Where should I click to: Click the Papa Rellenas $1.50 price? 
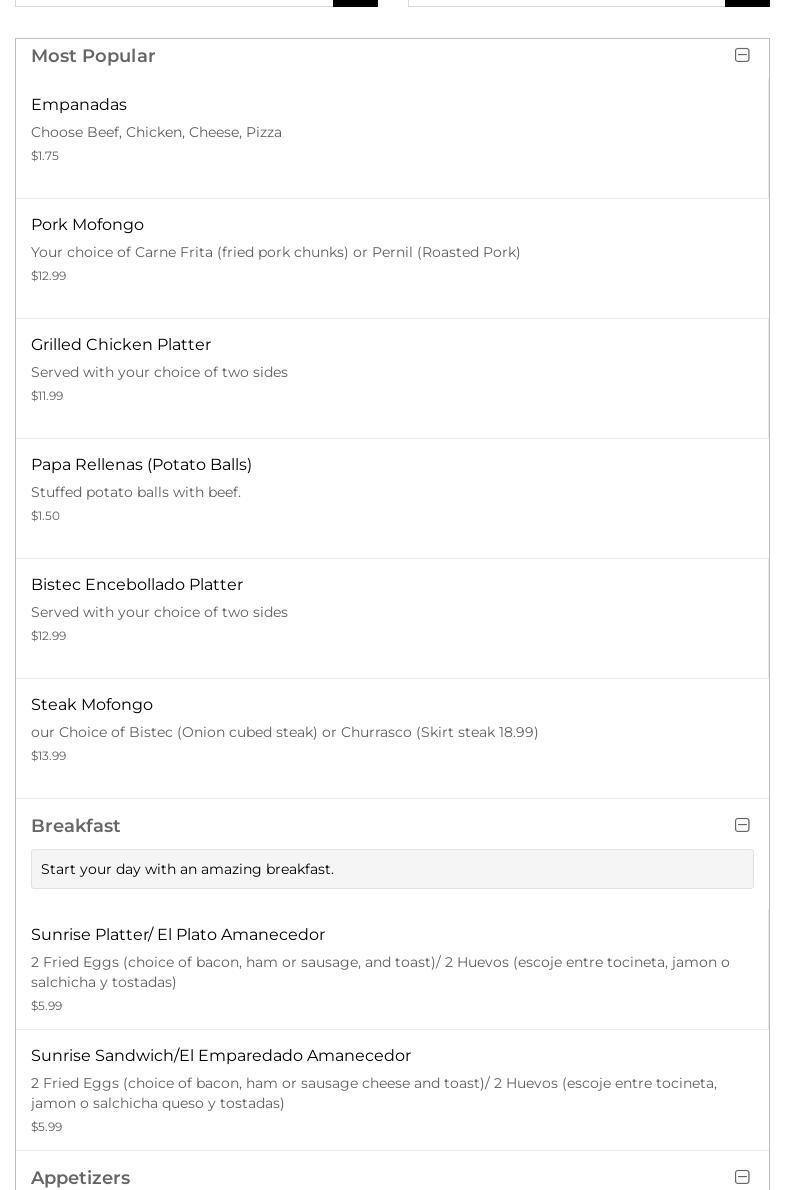[x=46, y=516]
